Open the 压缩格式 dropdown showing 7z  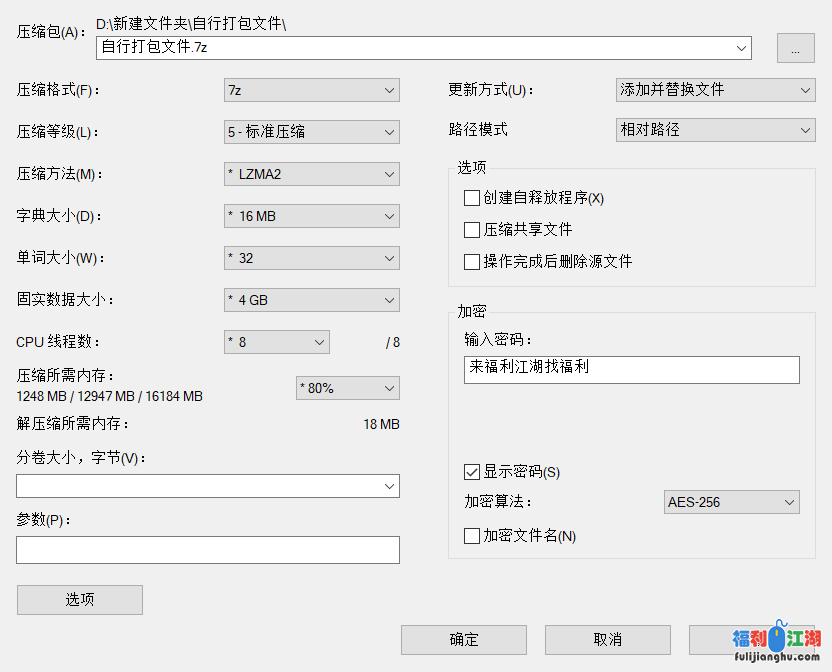coord(311,90)
